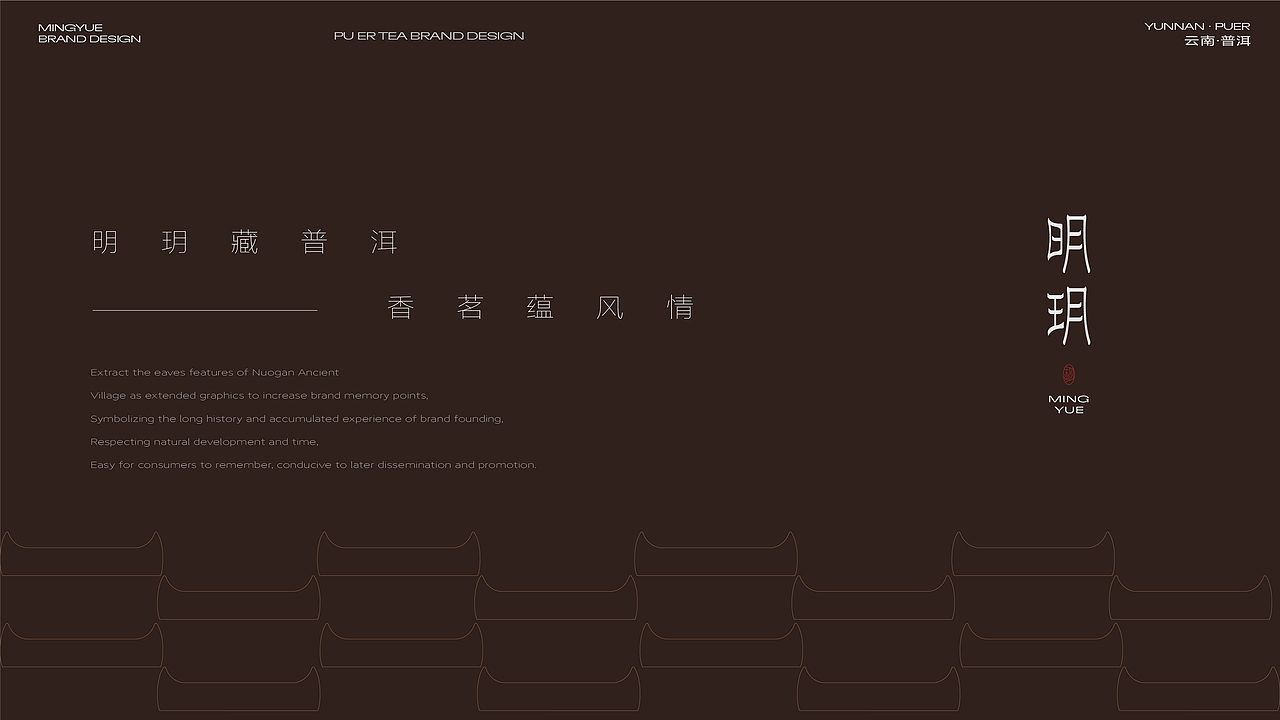This screenshot has height=720, width=1280.
Task: Click the line starting 'Symbolizing the long history'
Action: pos(297,419)
